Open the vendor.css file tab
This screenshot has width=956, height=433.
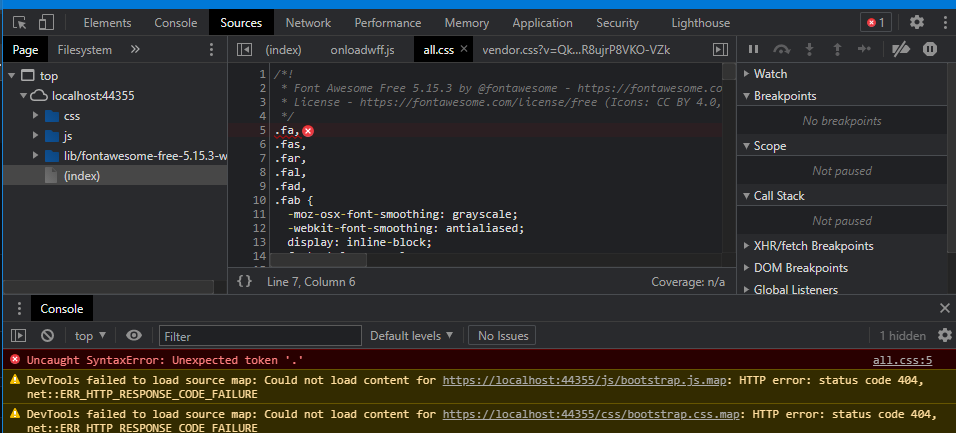(x=576, y=49)
